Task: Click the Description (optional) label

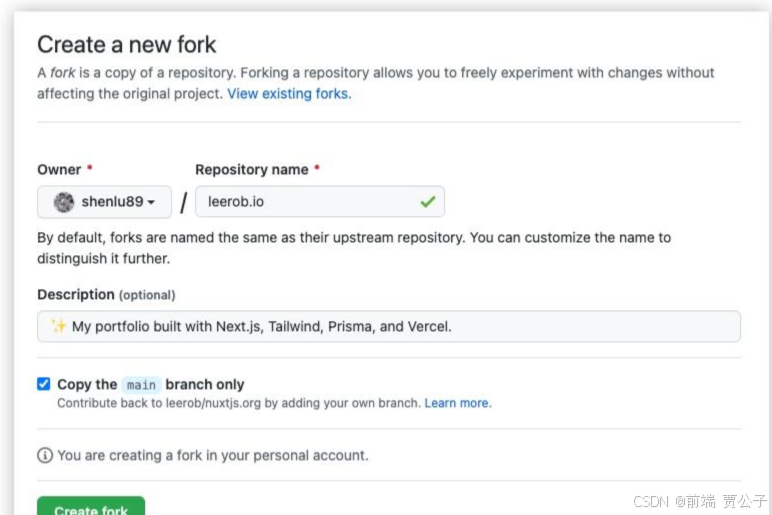Action: (106, 295)
